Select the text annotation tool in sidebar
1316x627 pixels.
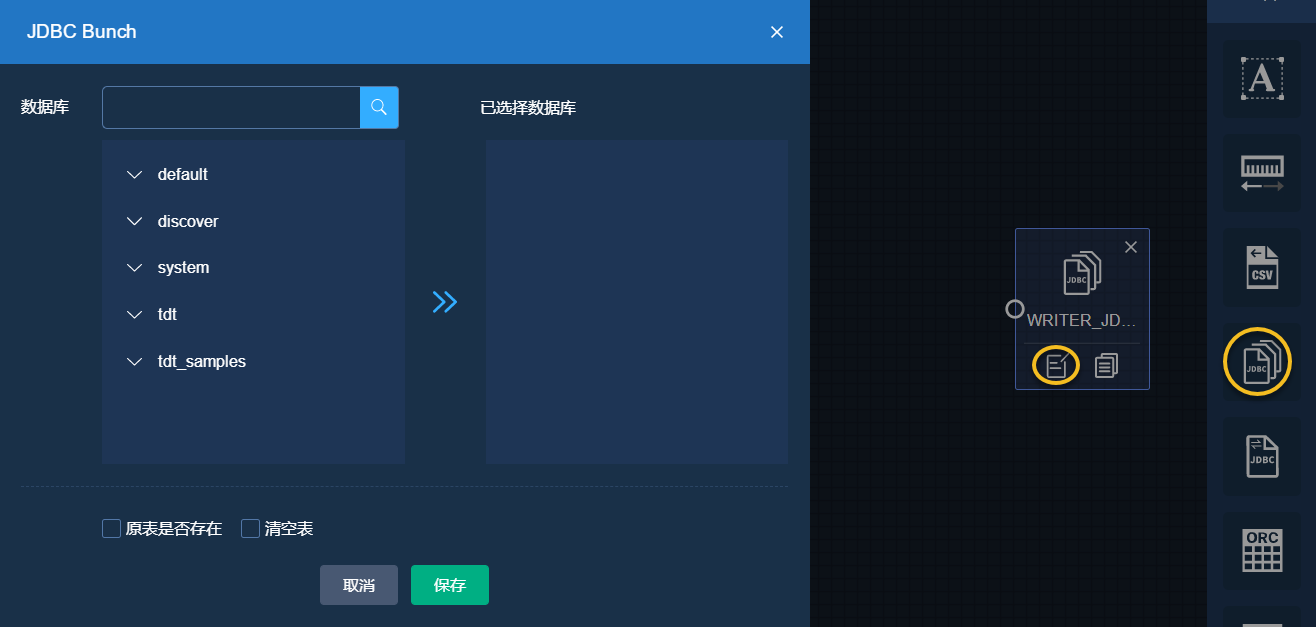1261,78
